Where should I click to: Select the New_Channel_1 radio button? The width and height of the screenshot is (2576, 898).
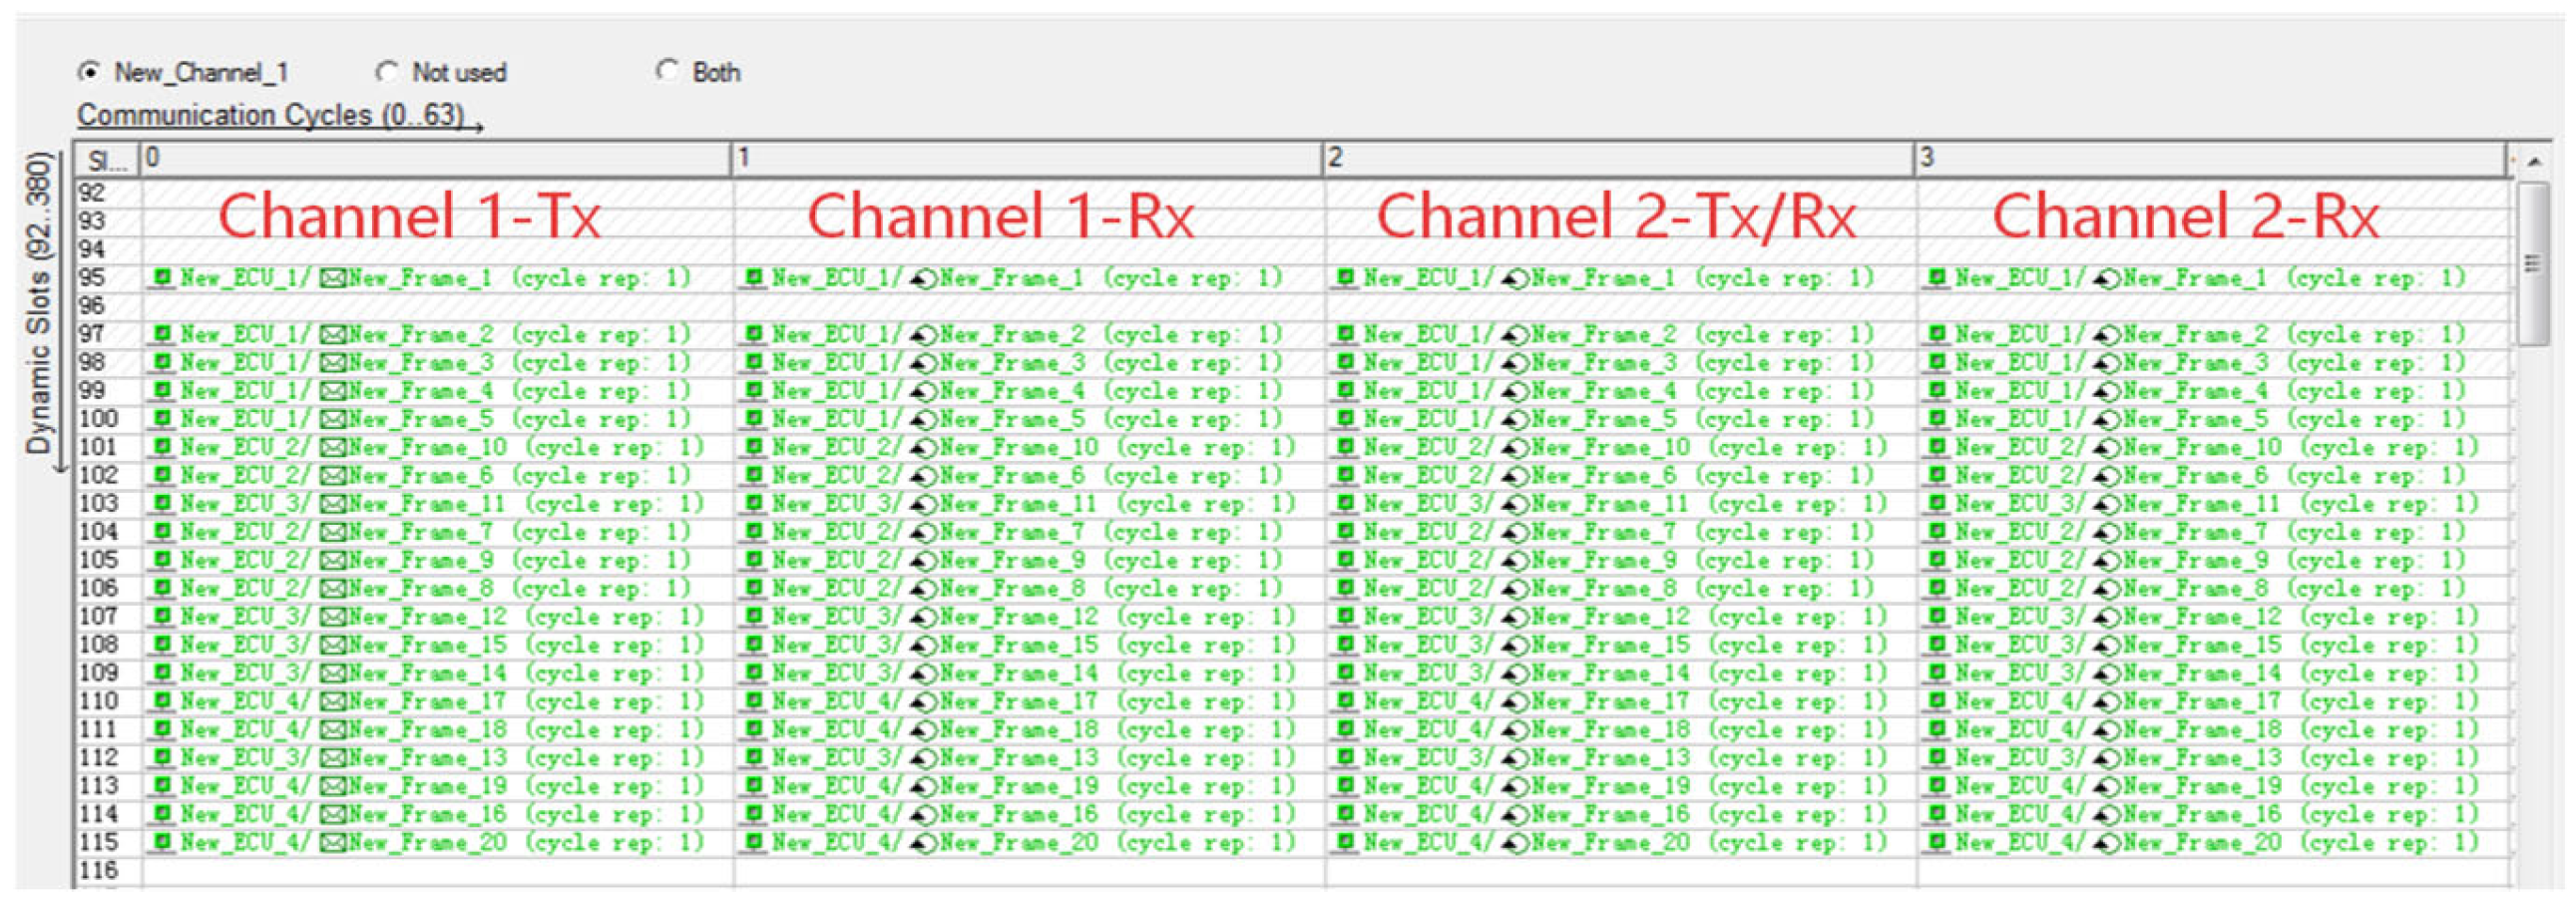click(90, 72)
